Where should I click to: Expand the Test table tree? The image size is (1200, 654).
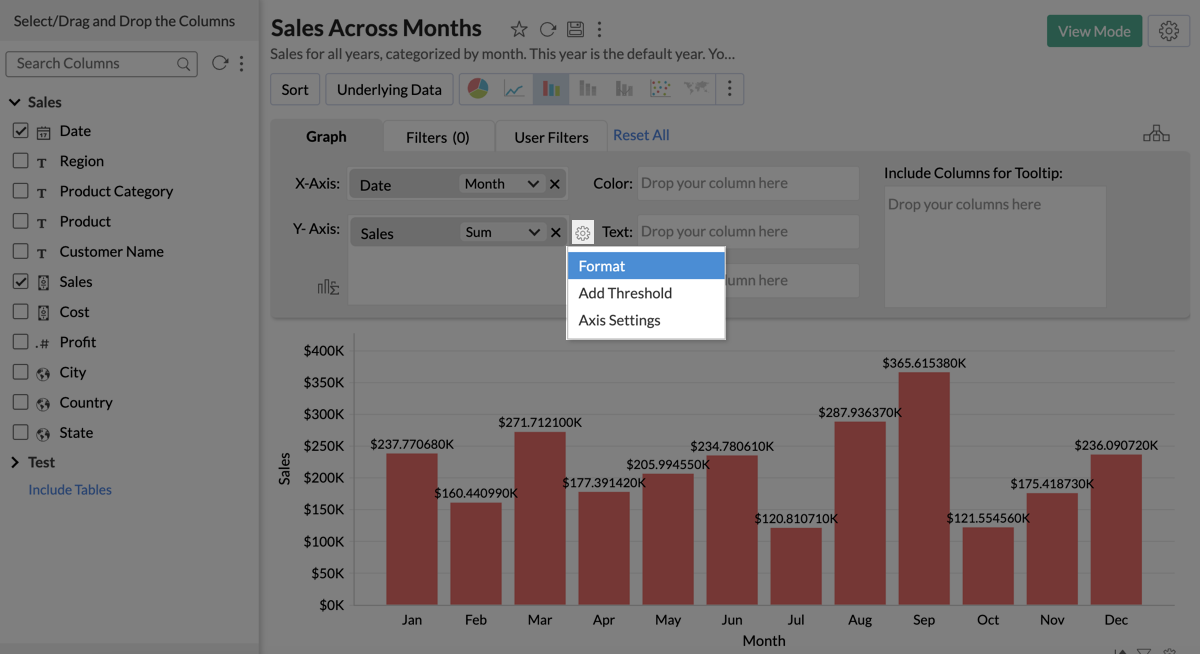pyautogui.click(x=15, y=462)
